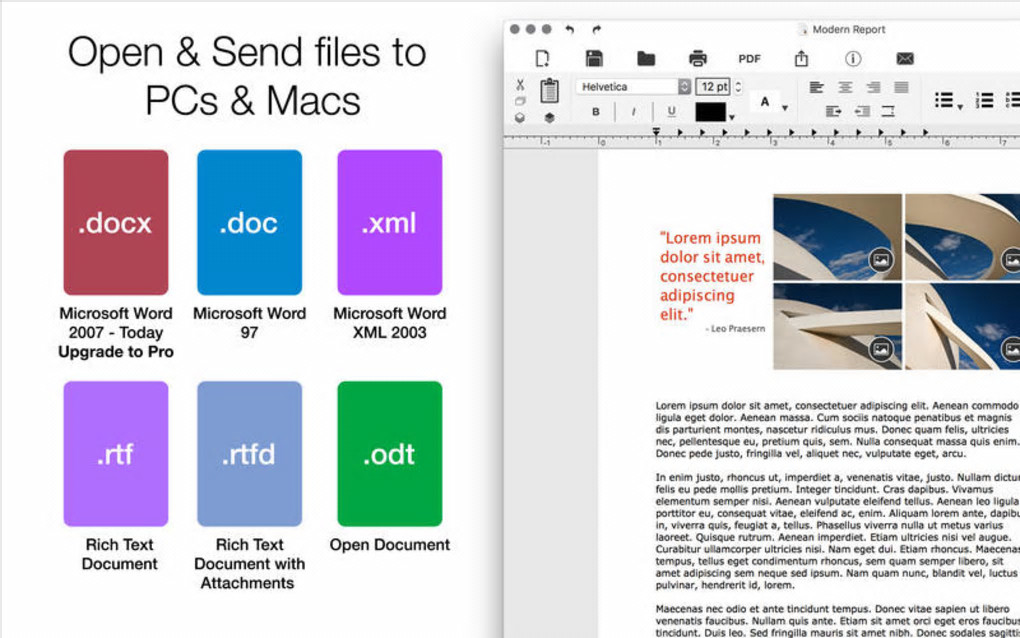Image resolution: width=1020 pixels, height=638 pixels.
Task: Center align the text
Action: coord(845,87)
